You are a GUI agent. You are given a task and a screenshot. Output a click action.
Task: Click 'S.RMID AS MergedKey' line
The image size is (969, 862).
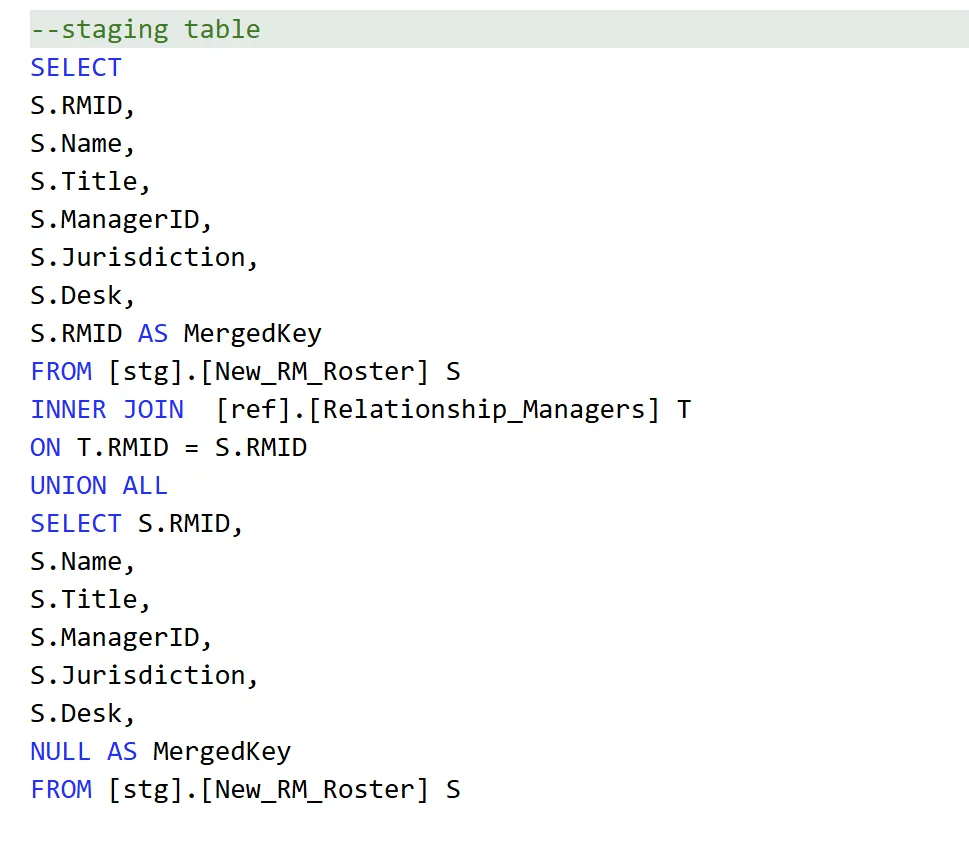176,334
